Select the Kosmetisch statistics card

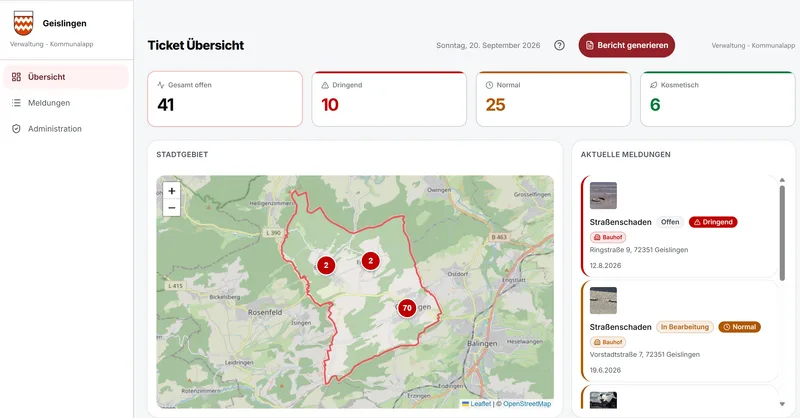coord(718,99)
